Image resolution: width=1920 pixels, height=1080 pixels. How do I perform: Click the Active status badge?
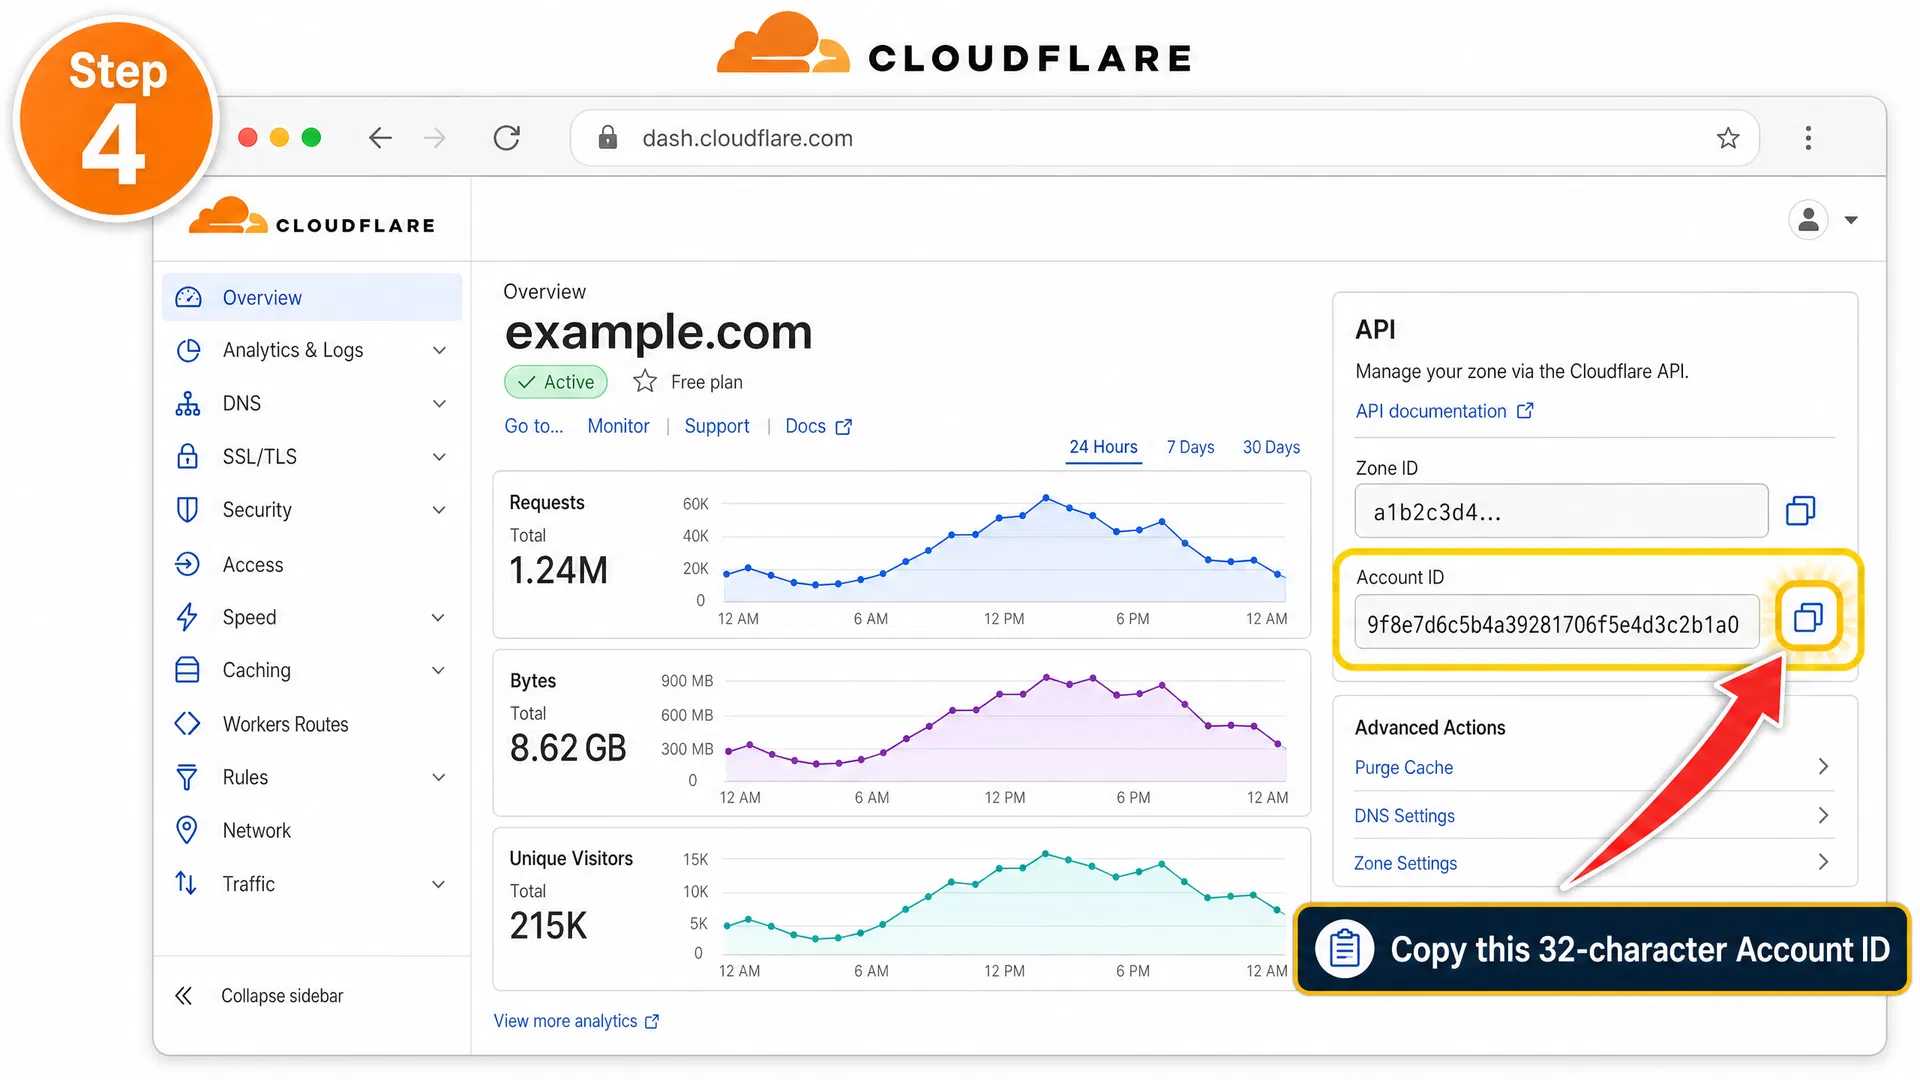(556, 382)
